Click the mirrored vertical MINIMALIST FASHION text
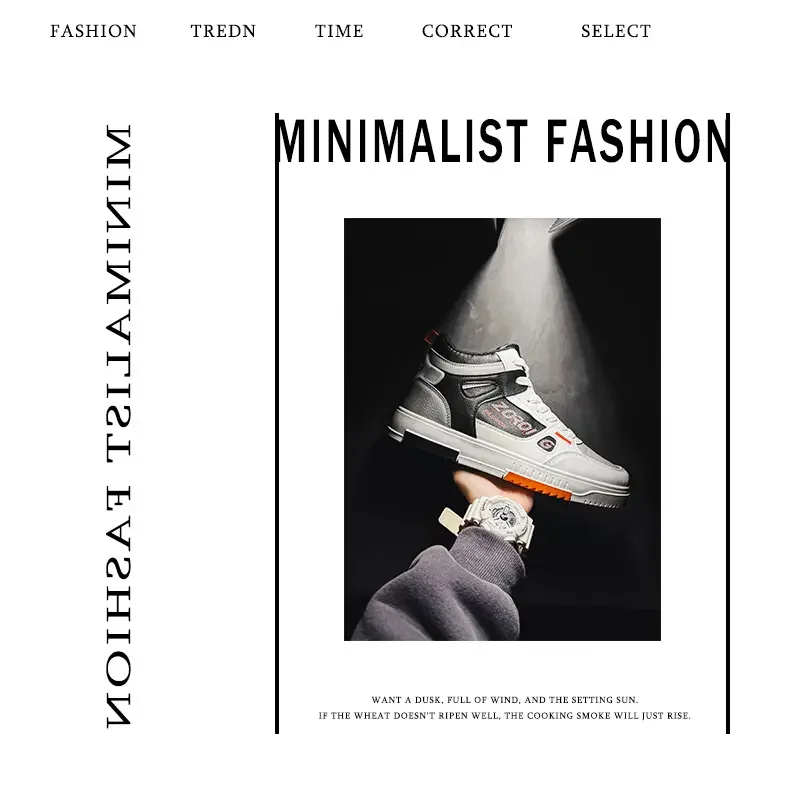 tap(119, 426)
